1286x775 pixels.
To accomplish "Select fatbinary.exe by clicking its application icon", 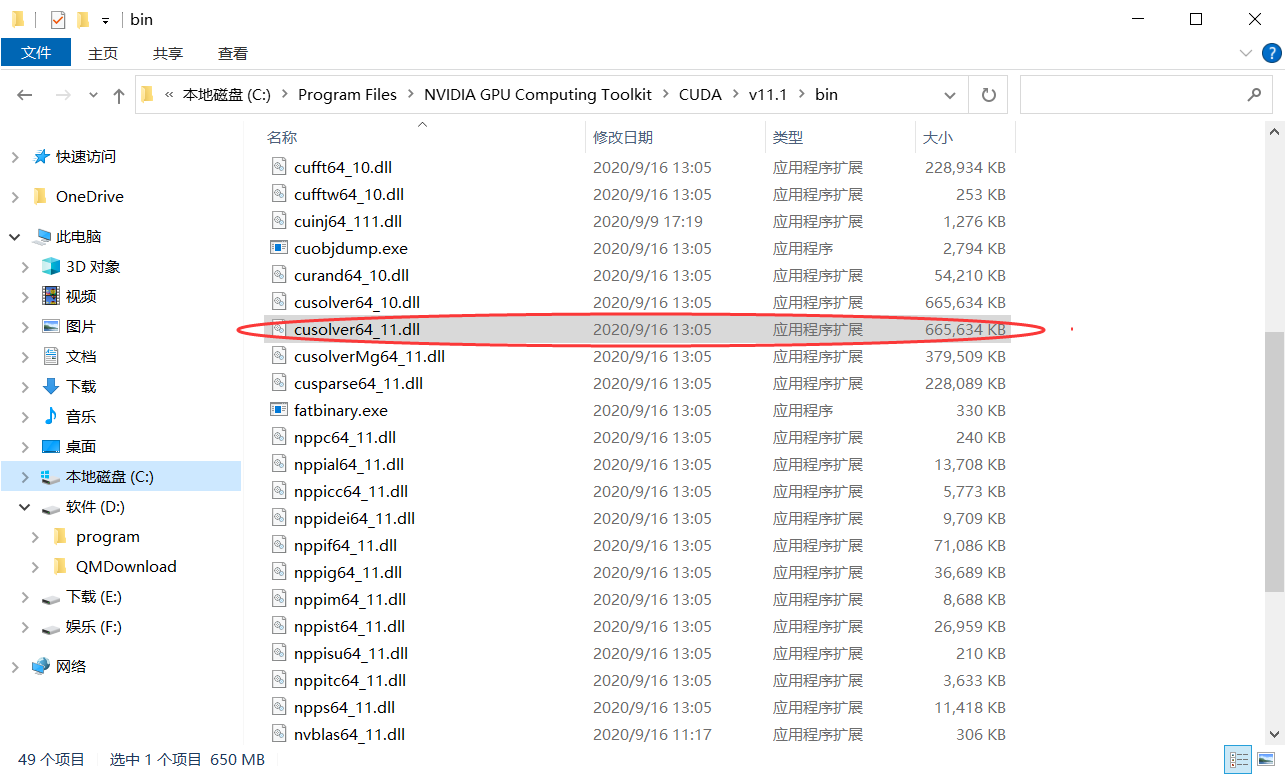I will pyautogui.click(x=281, y=410).
